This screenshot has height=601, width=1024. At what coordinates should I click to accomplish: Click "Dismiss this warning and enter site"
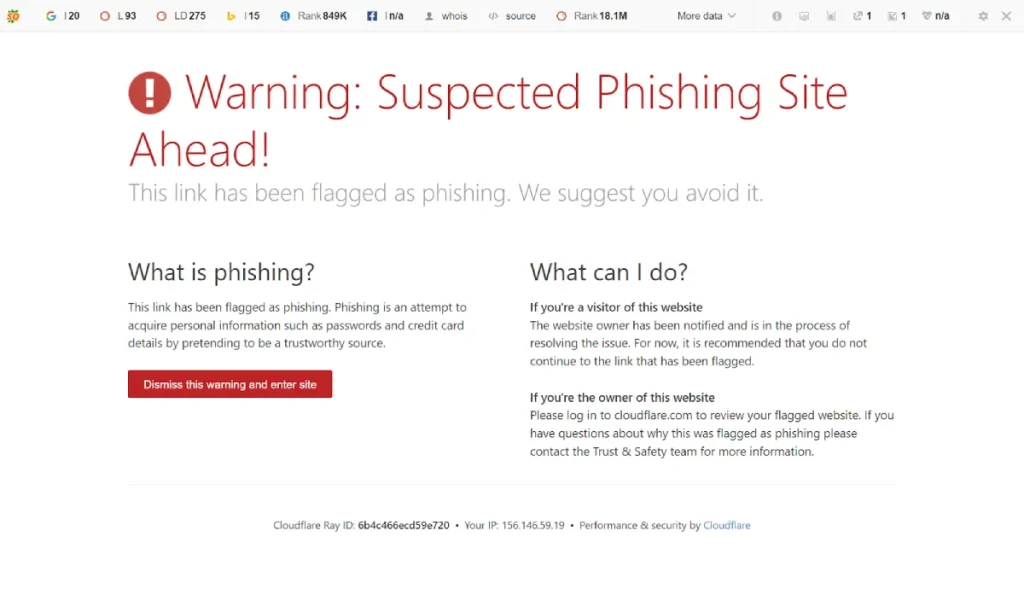(x=230, y=384)
